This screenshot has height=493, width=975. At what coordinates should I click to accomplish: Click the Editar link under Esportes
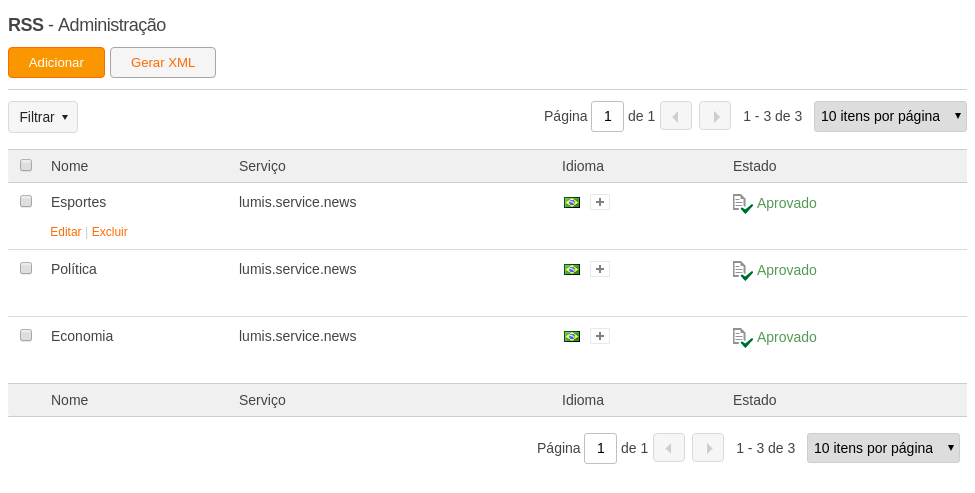click(x=65, y=232)
